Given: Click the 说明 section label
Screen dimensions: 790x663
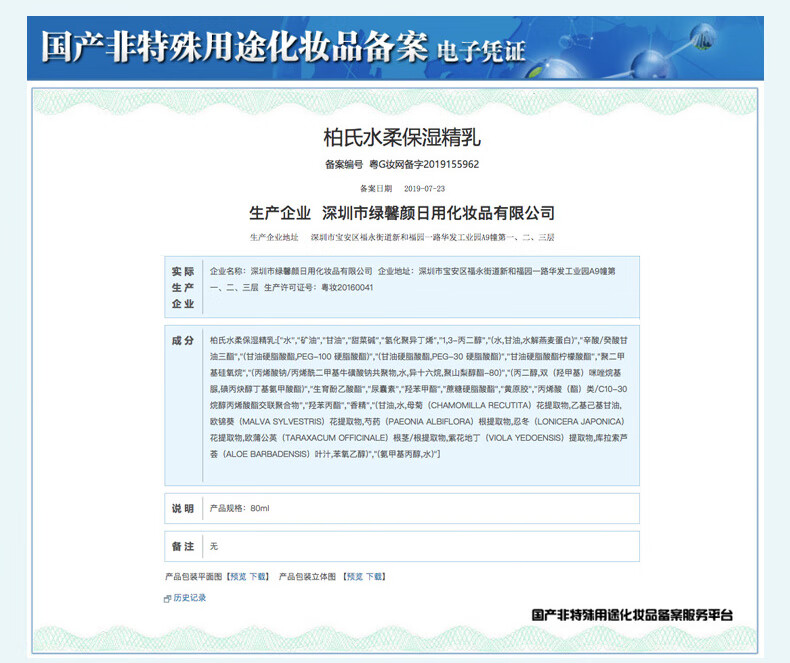Looking at the screenshot, I should 183,509.
